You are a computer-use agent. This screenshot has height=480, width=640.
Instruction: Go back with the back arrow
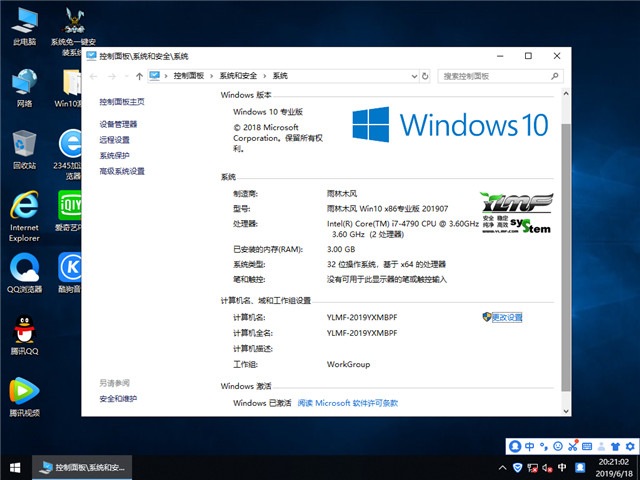[x=94, y=76]
